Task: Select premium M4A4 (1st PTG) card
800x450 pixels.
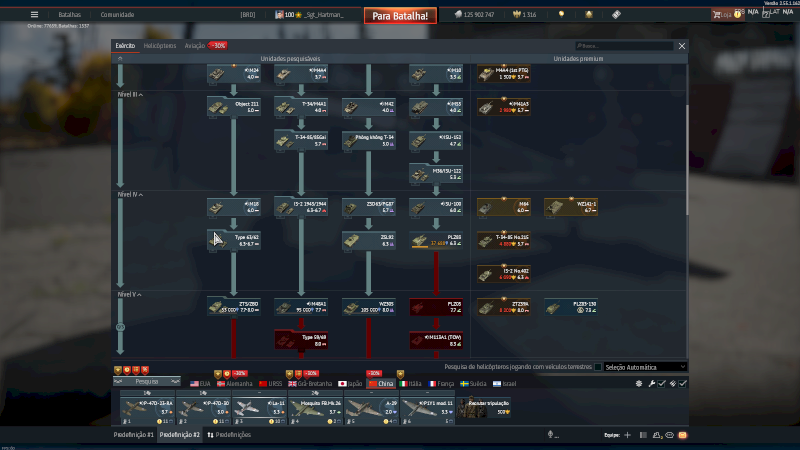Action: pyautogui.click(x=504, y=74)
